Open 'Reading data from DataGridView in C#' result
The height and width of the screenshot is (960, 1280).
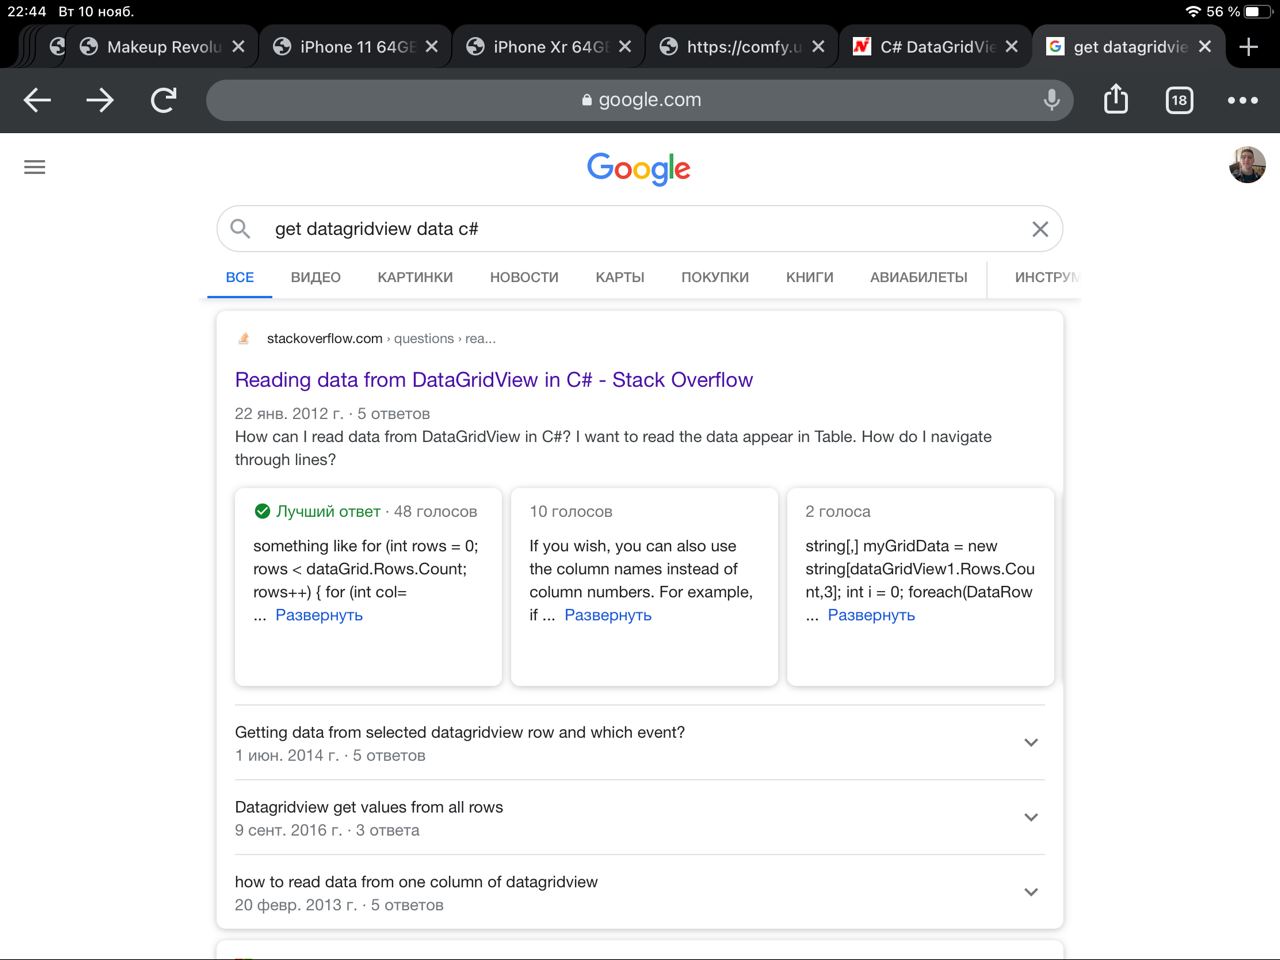click(x=493, y=380)
